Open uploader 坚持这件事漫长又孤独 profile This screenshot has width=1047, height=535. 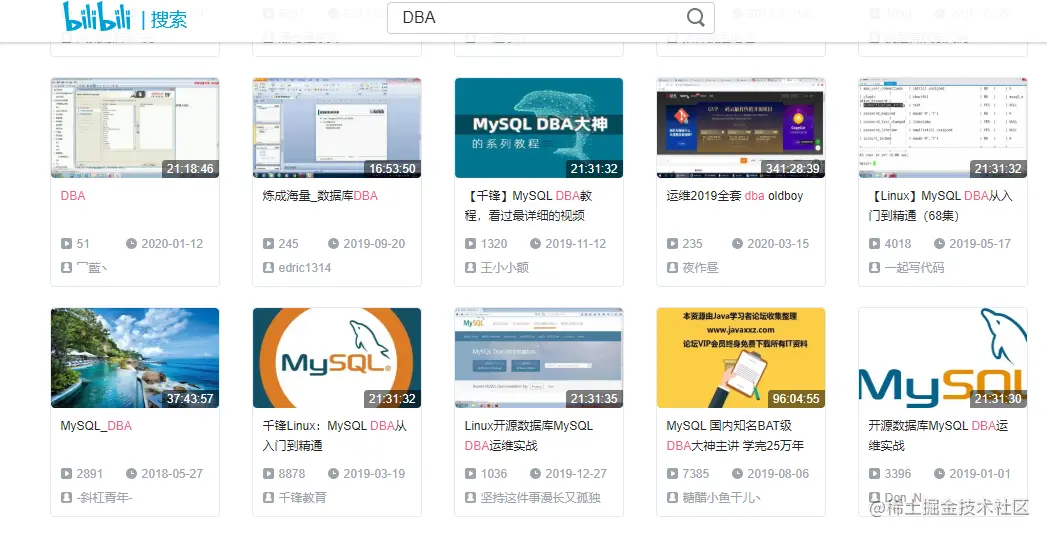coord(540,497)
